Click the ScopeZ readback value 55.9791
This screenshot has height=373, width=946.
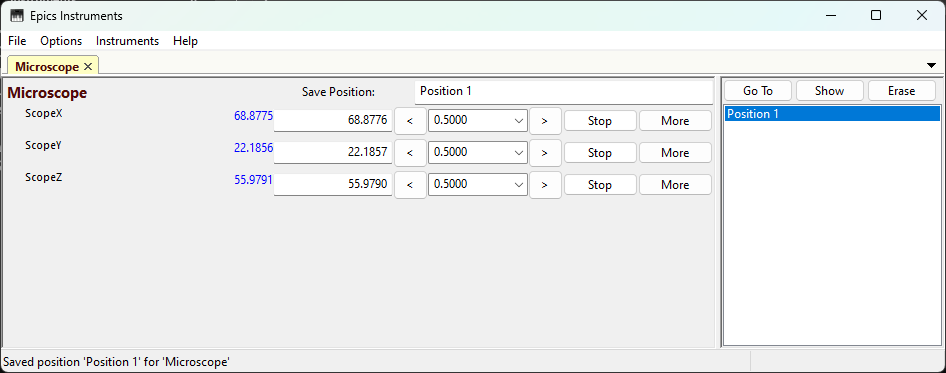(x=253, y=179)
